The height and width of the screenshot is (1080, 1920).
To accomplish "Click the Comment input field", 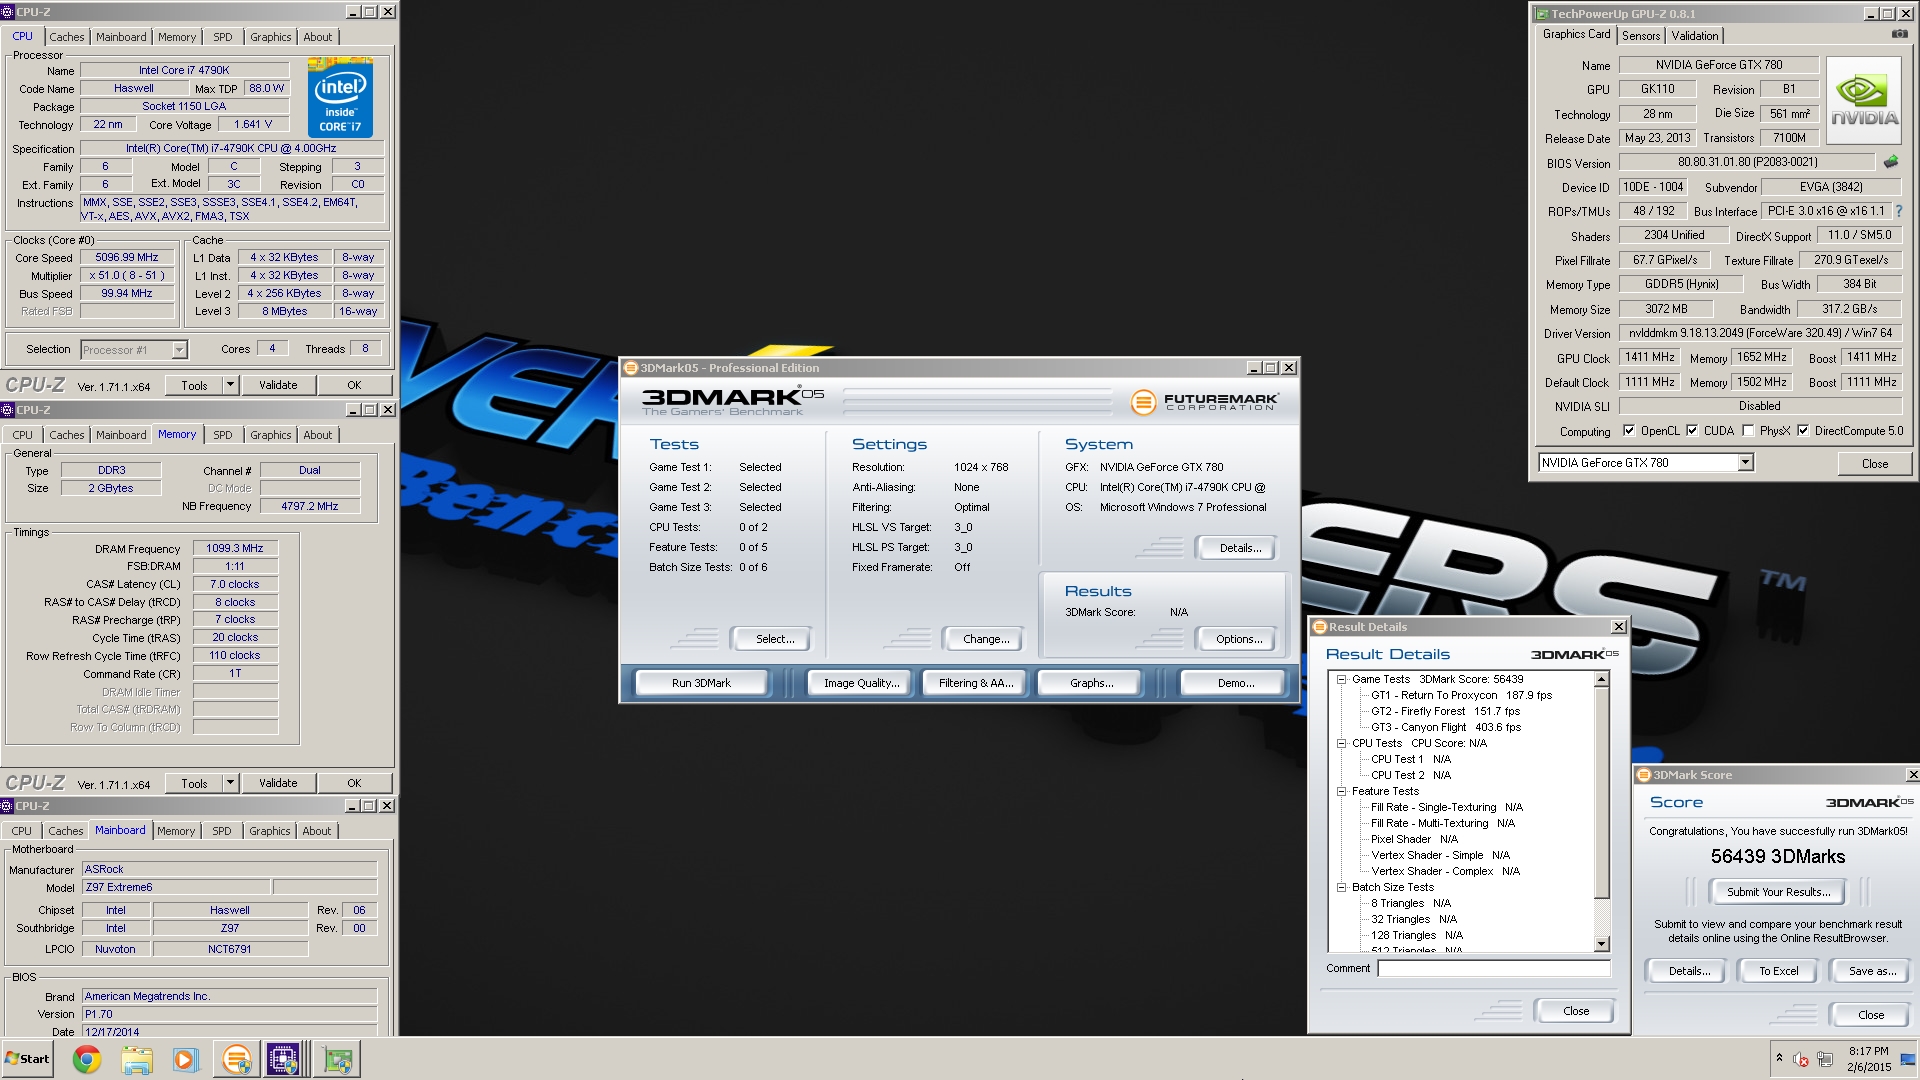I will 1494,968.
